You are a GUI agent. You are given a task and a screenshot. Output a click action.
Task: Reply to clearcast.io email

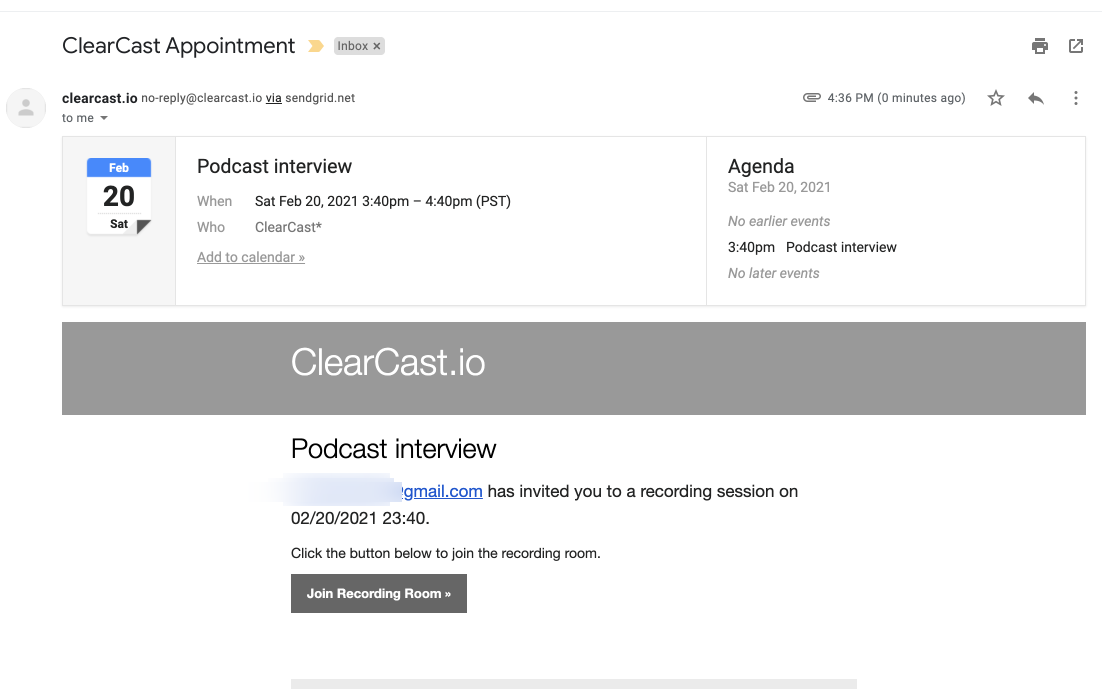(1035, 98)
